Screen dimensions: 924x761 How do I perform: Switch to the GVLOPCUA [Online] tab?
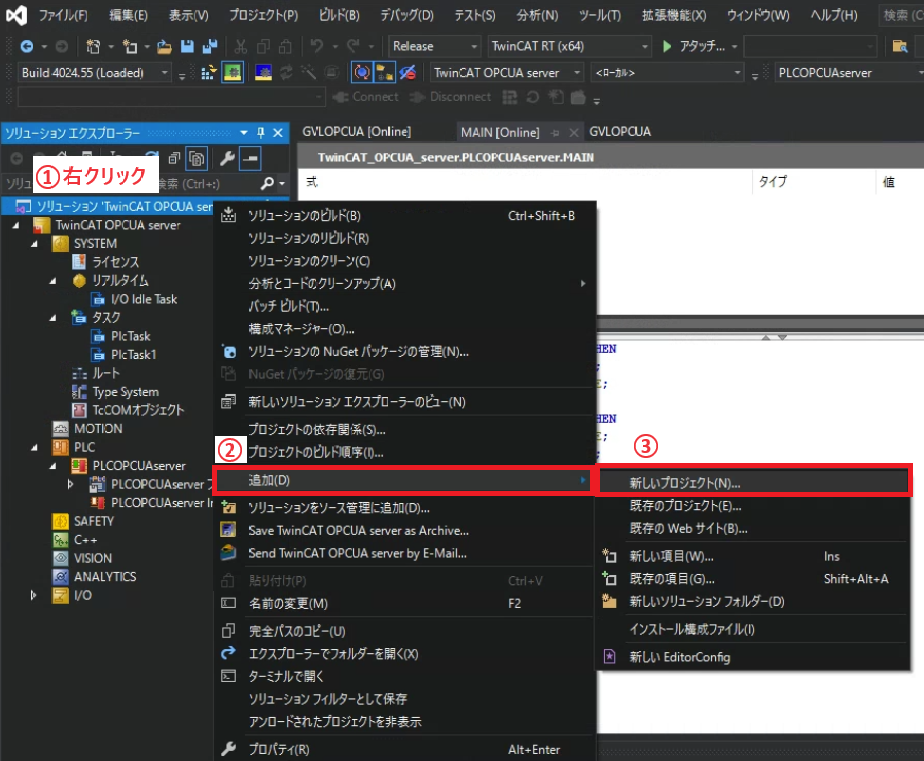tap(357, 131)
